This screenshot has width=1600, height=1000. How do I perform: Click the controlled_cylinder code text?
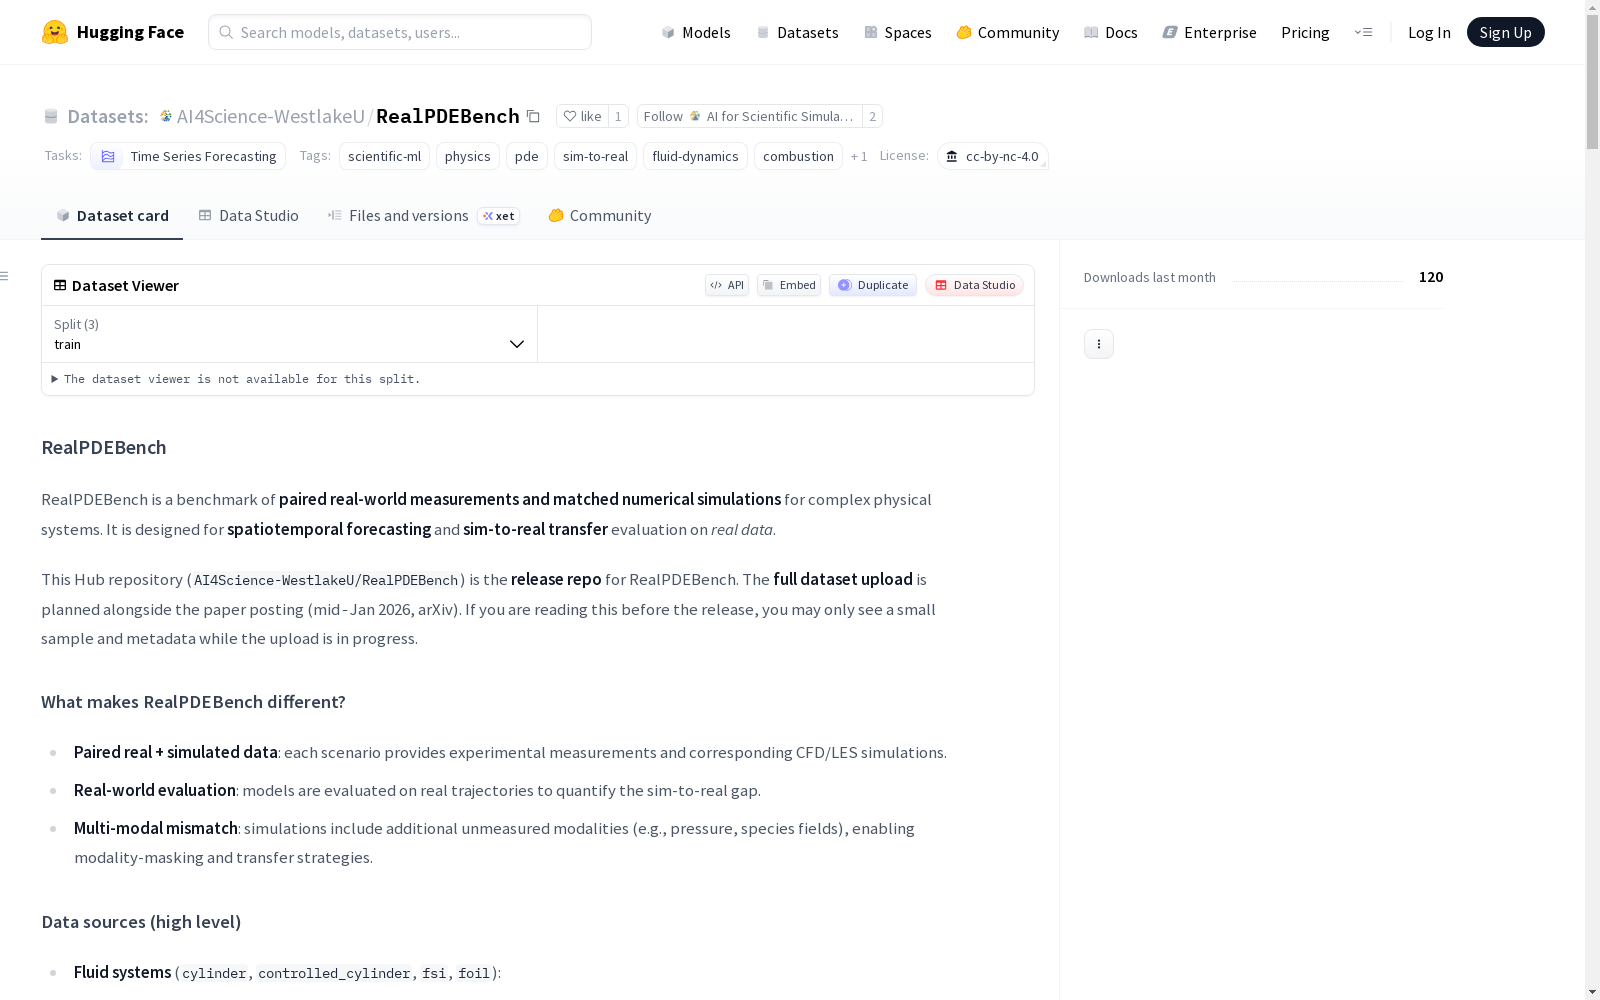334,973
